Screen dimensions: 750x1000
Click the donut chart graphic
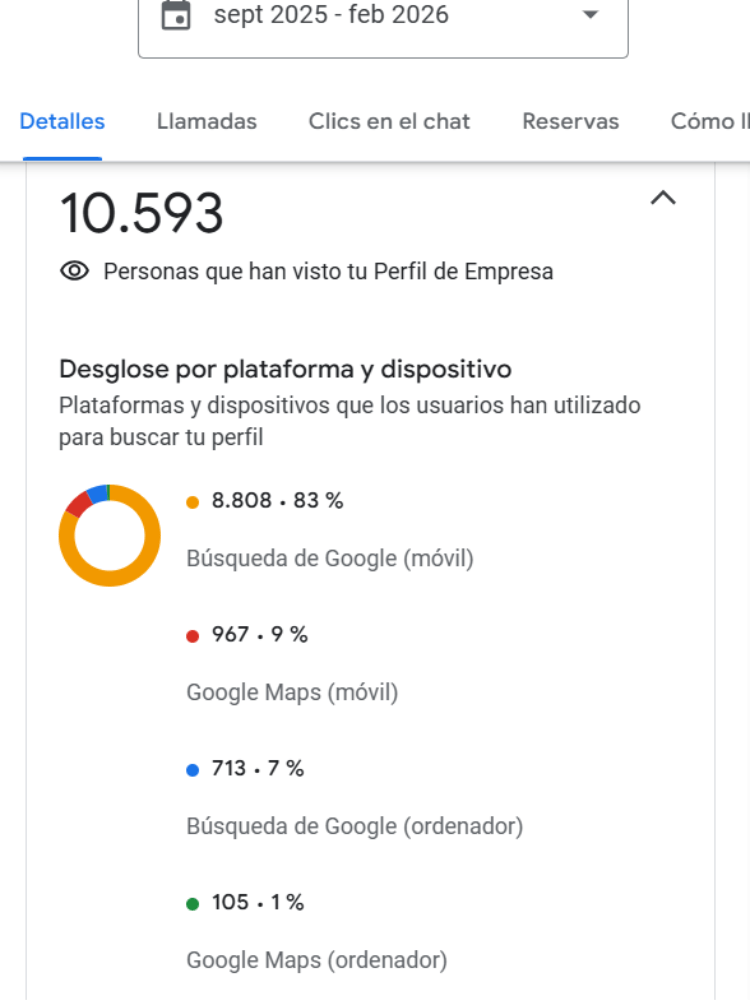pyautogui.click(x=109, y=535)
